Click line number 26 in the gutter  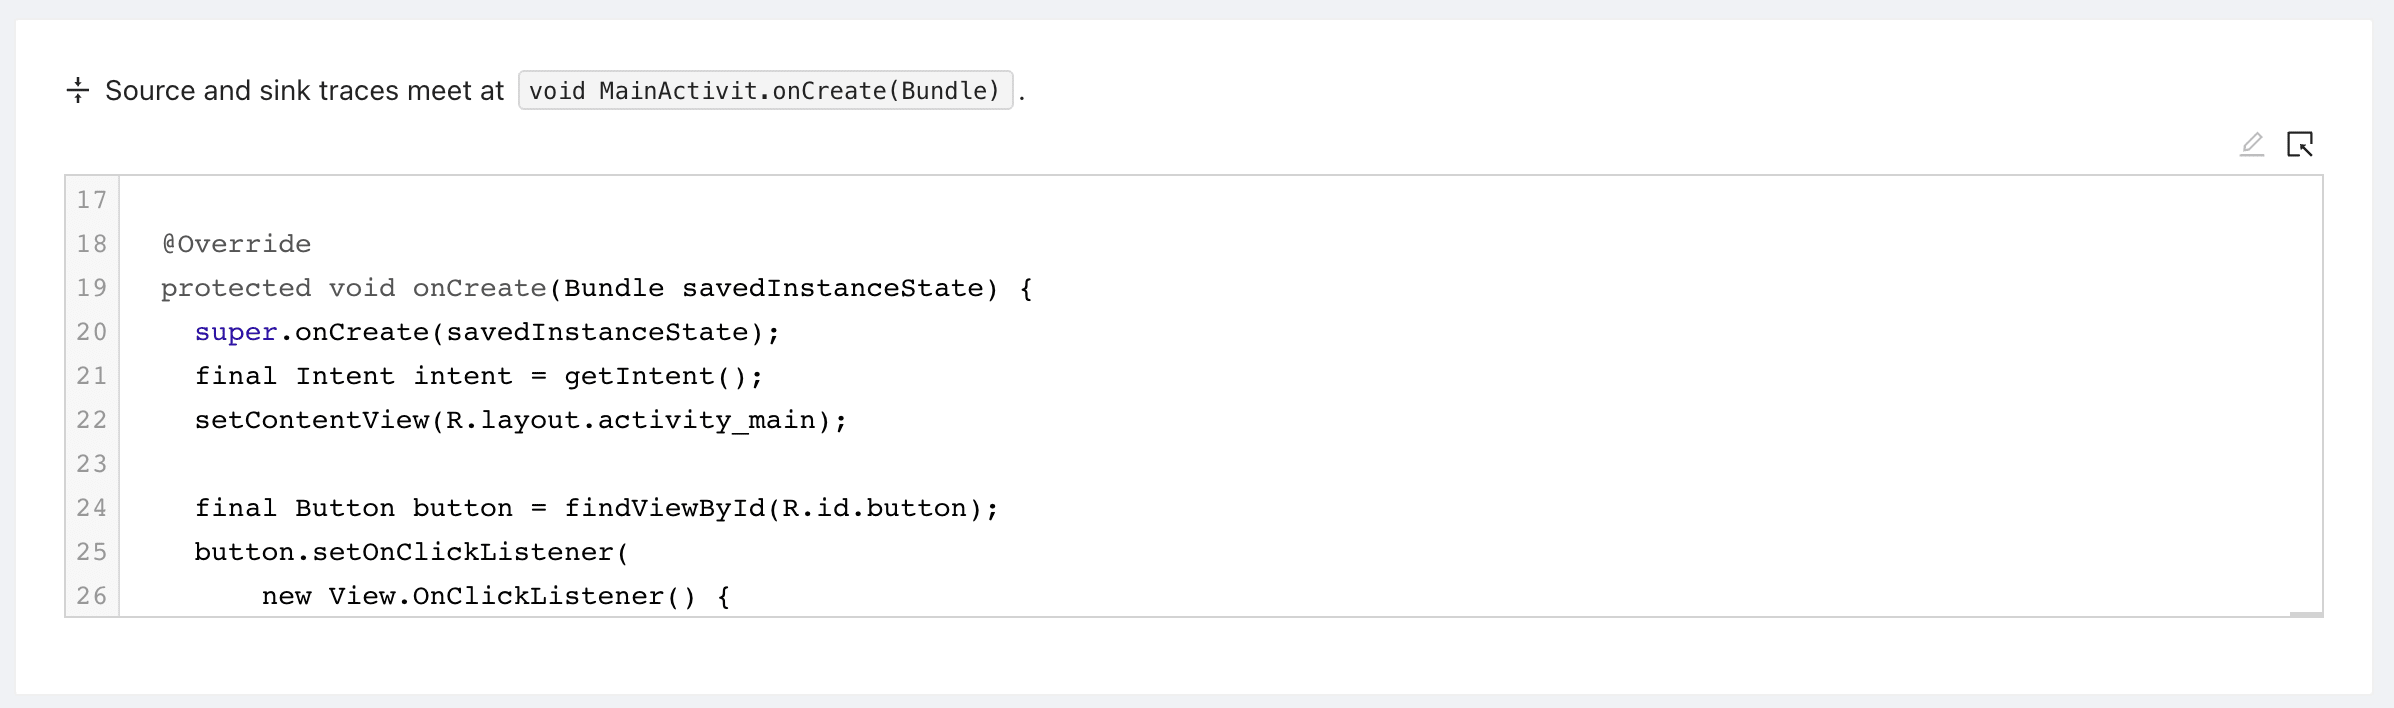pos(92,596)
